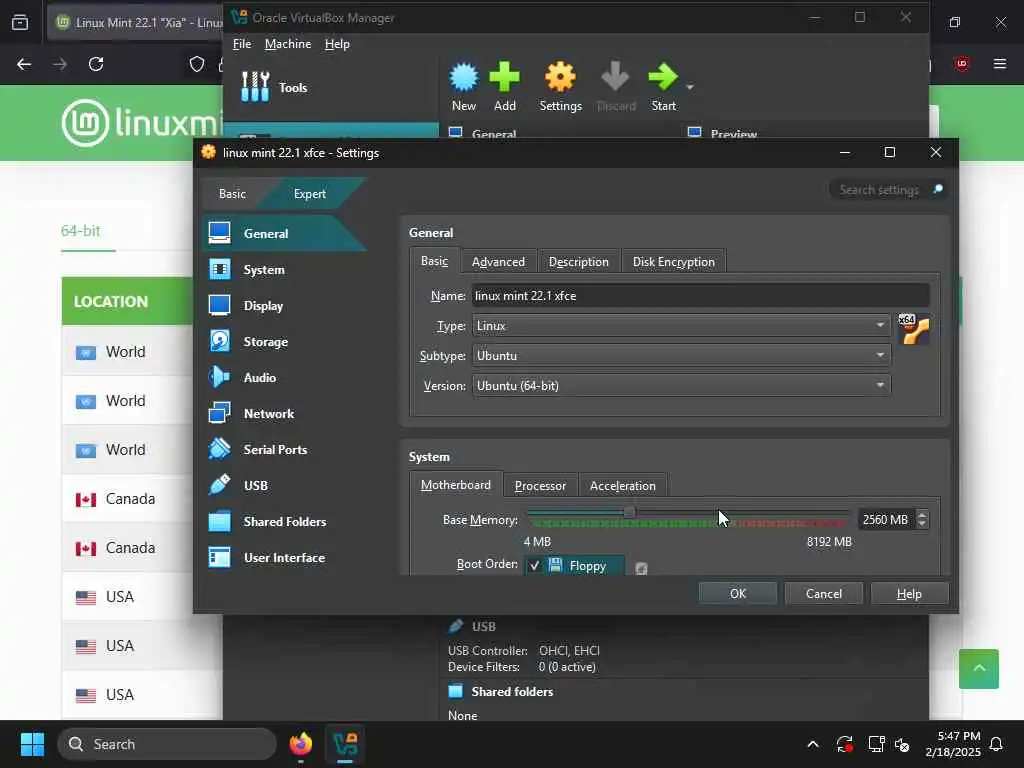Click the Add machine icon in VirtualBox Manager
Viewport: 1024px width, 768px height.
[505, 78]
